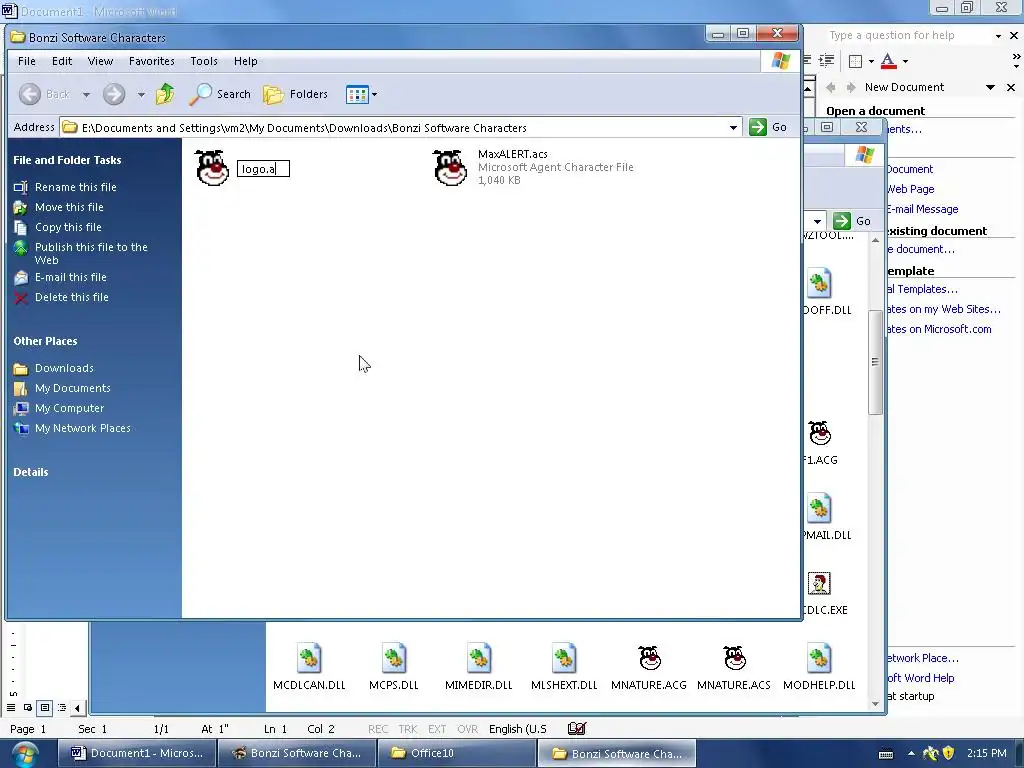Open the Search magnifier tool

tap(220, 94)
